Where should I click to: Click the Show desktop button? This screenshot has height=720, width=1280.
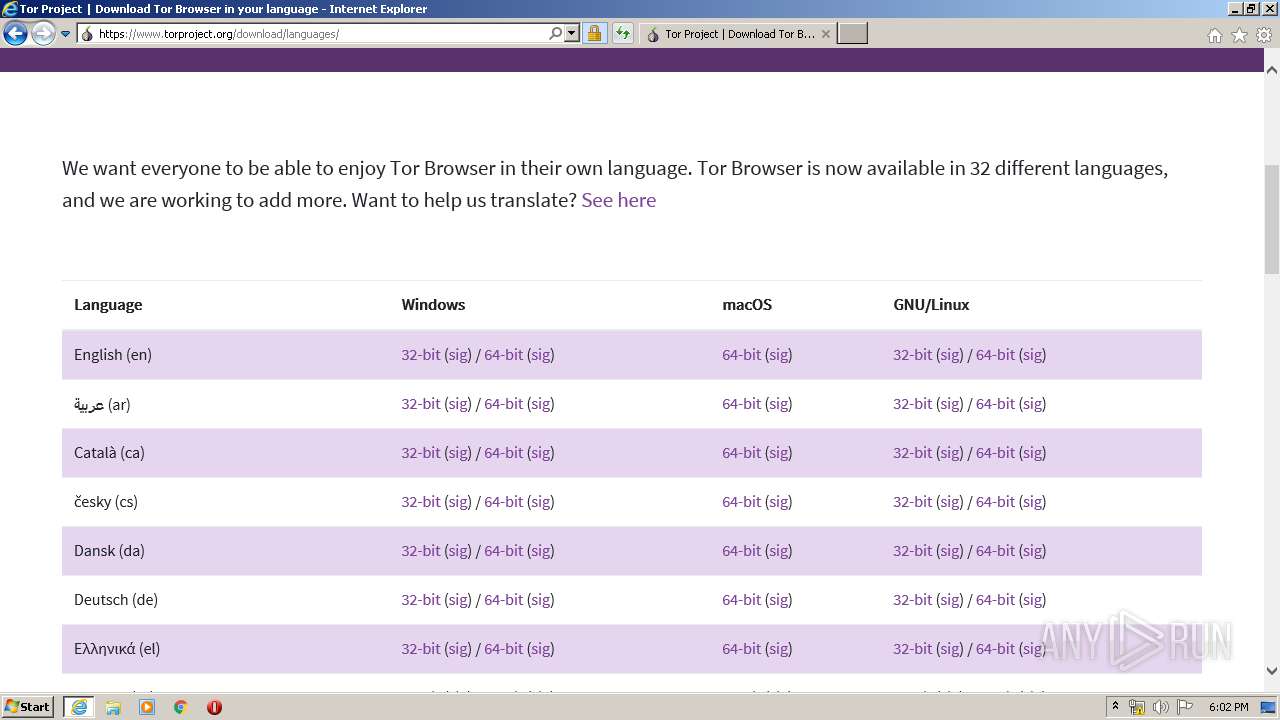click(x=1269, y=707)
